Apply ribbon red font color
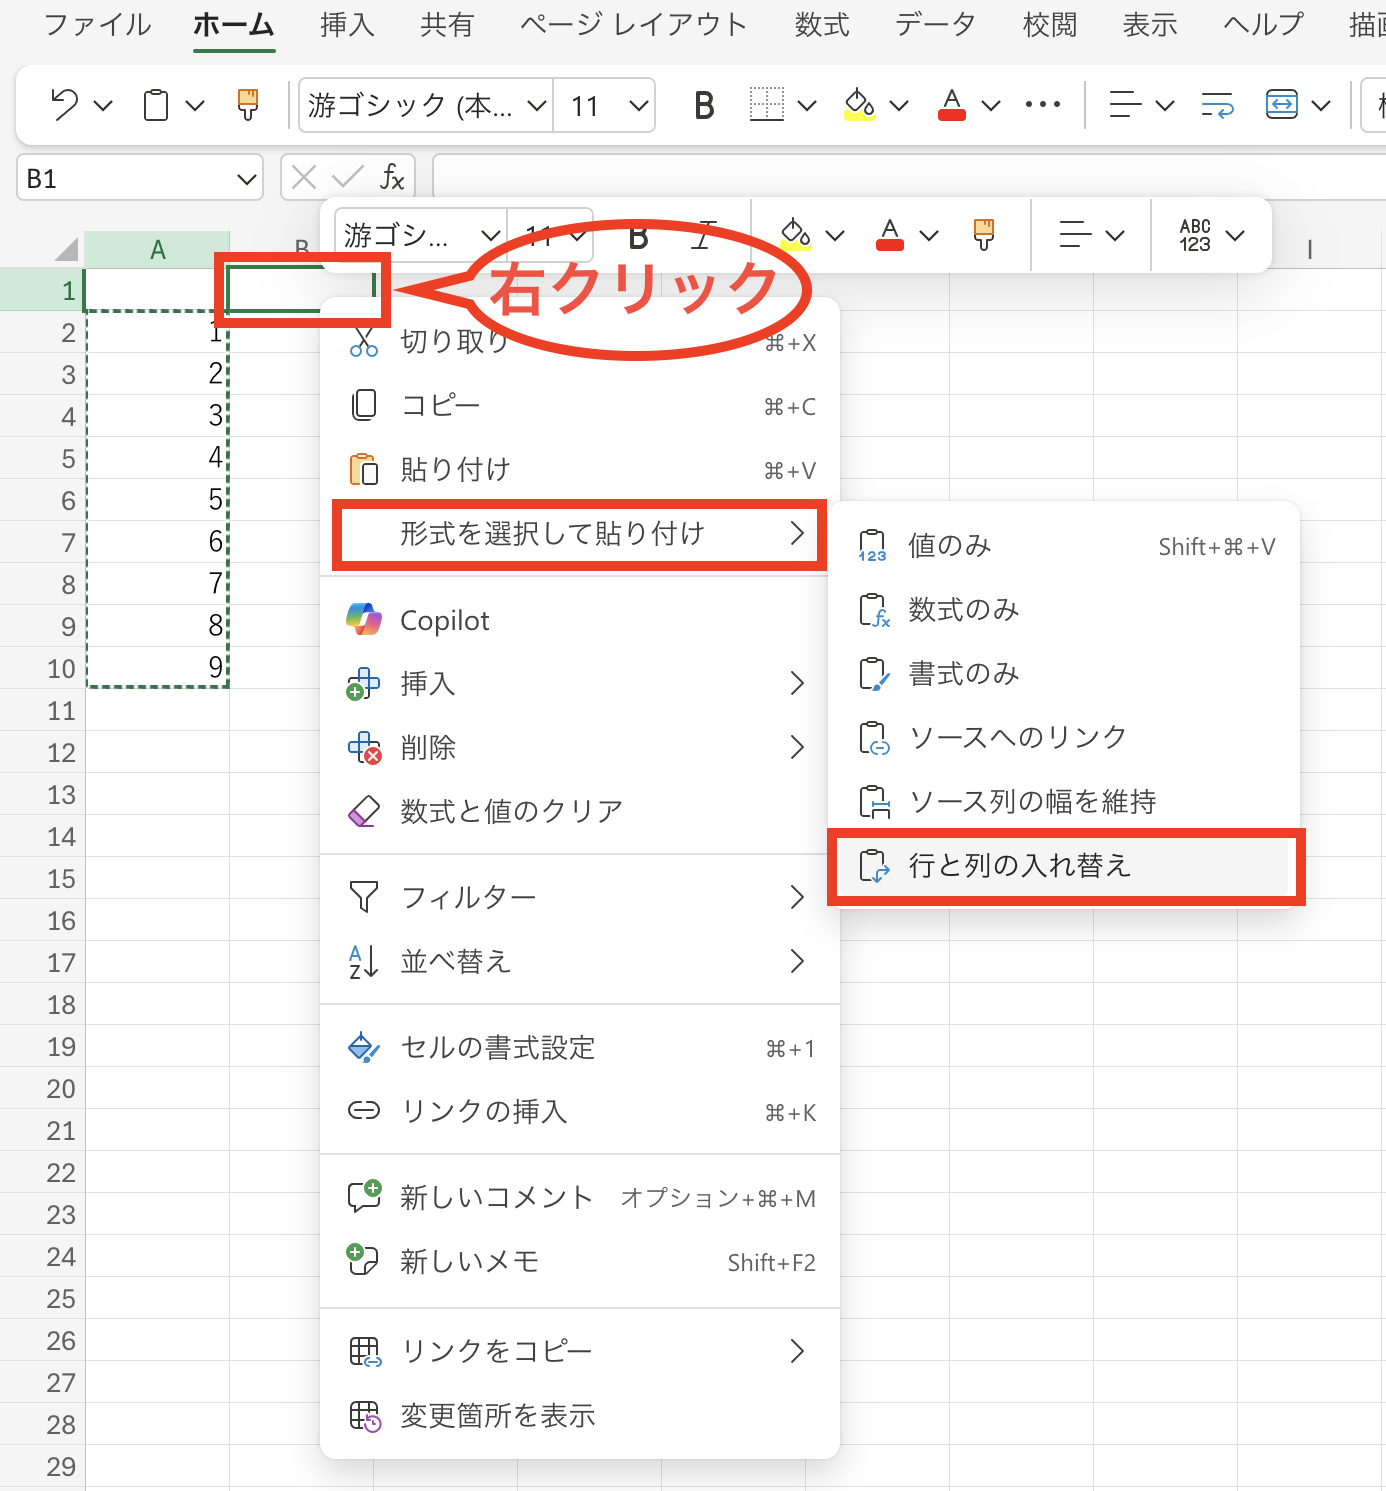The width and height of the screenshot is (1386, 1491). click(x=952, y=105)
